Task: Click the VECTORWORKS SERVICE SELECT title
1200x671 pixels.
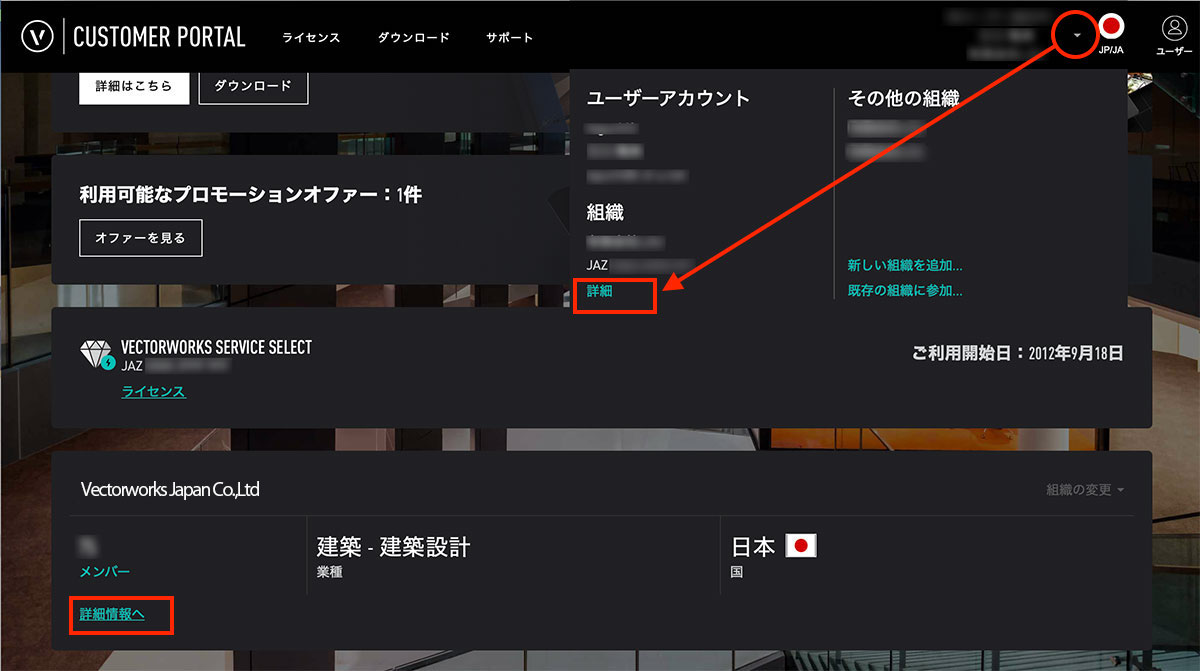Action: click(217, 347)
